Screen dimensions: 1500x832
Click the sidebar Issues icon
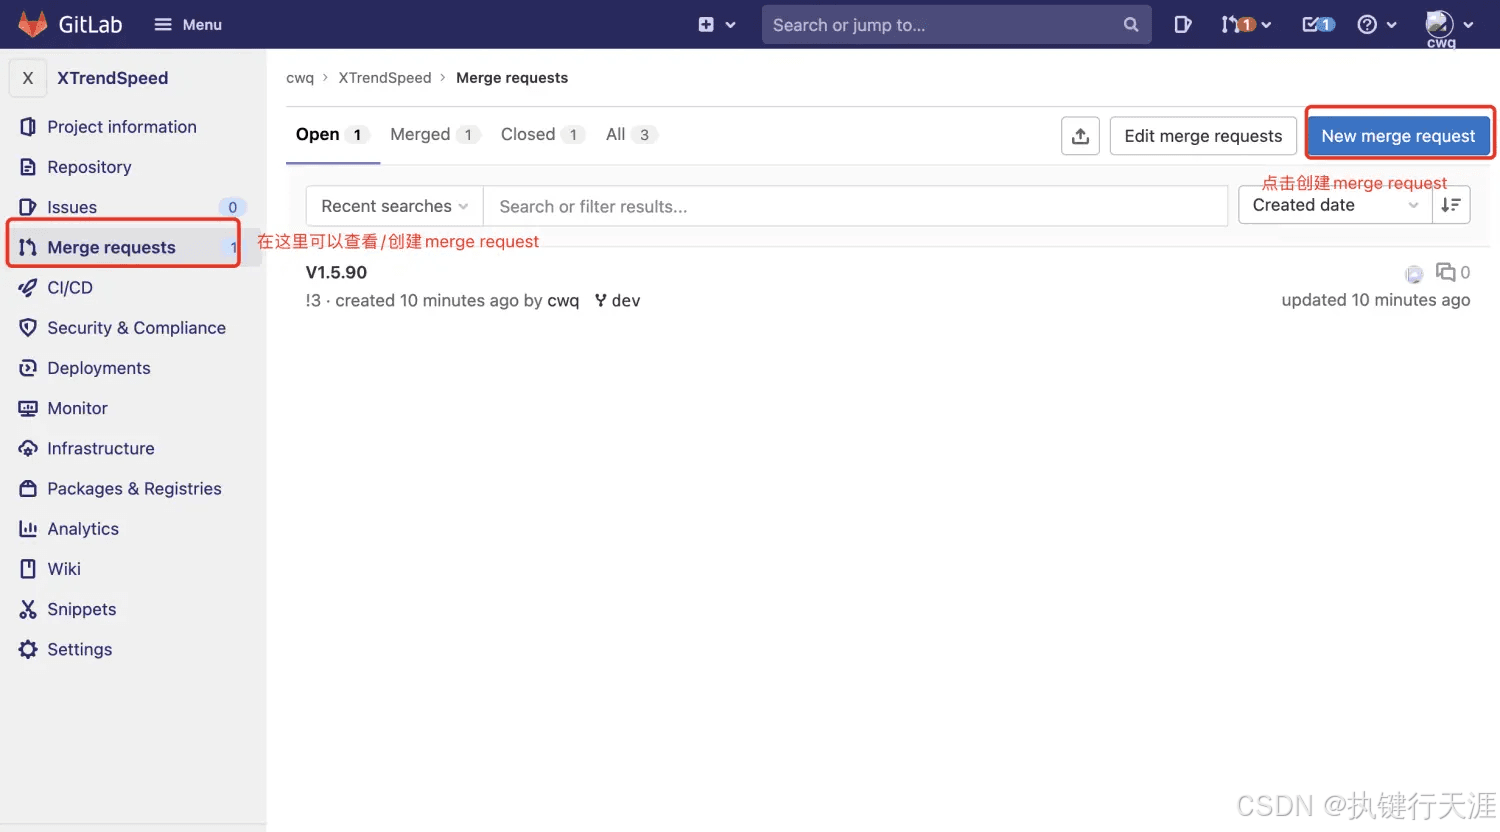tap(28, 207)
